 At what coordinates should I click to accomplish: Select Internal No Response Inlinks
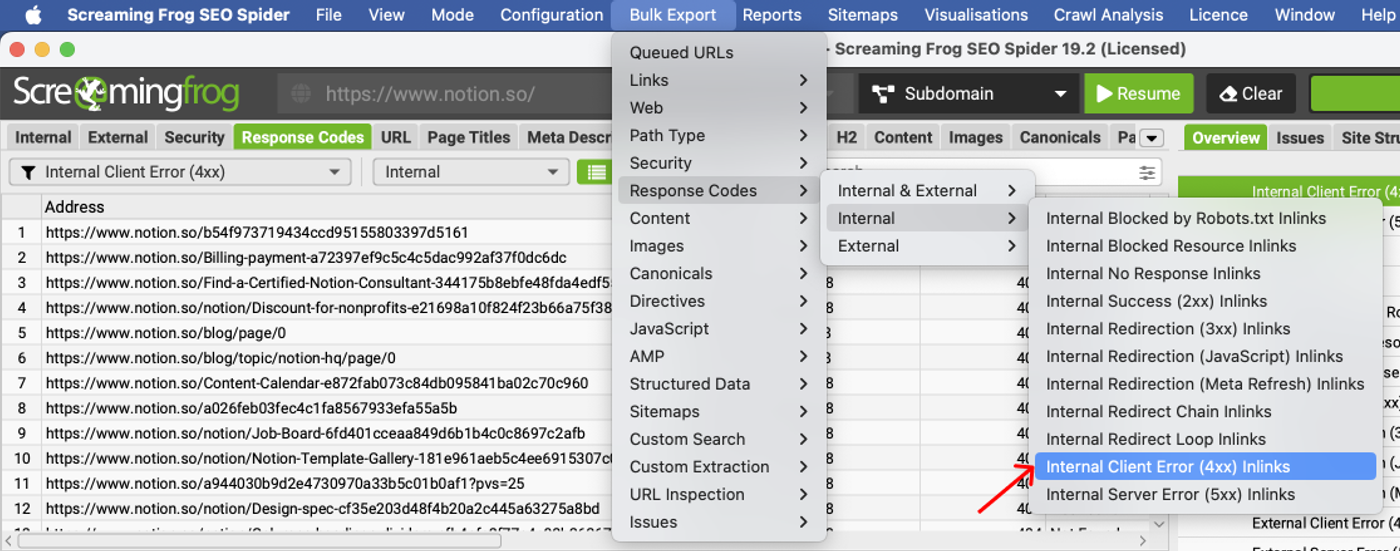pyautogui.click(x=1205, y=273)
